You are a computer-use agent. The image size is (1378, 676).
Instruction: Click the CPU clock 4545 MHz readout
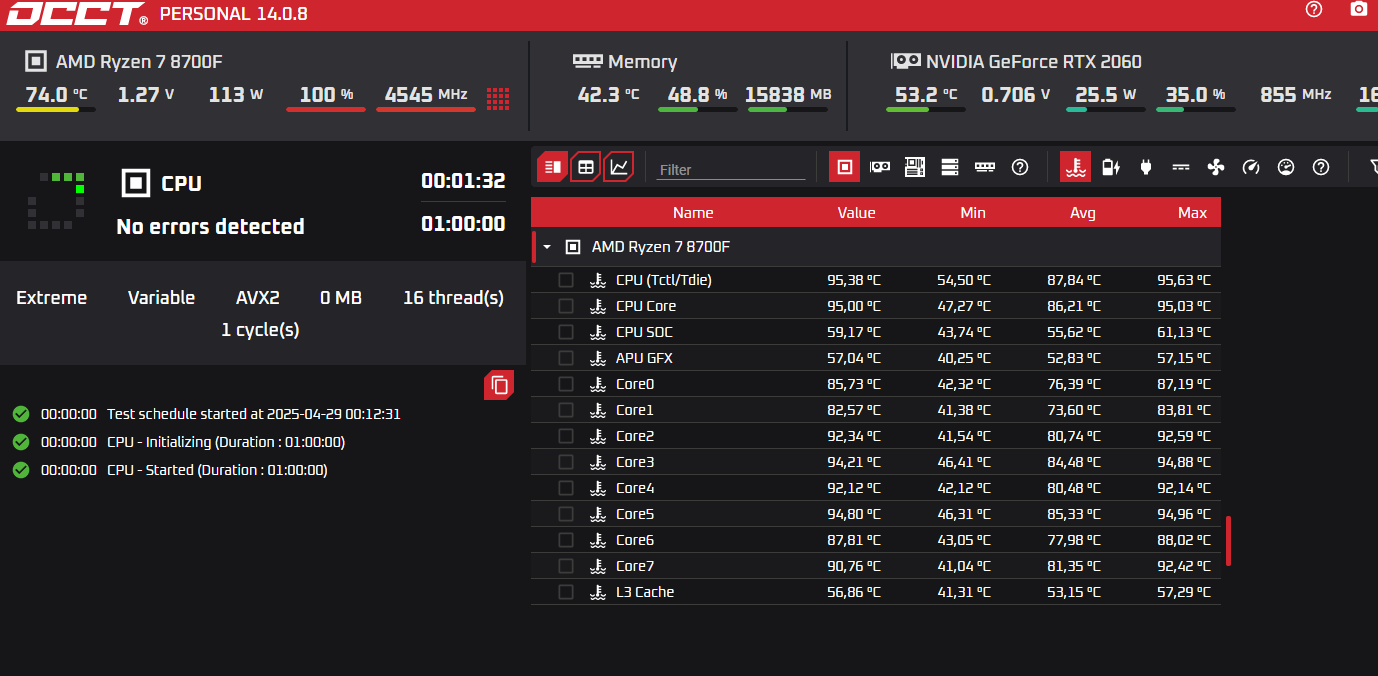[426, 95]
